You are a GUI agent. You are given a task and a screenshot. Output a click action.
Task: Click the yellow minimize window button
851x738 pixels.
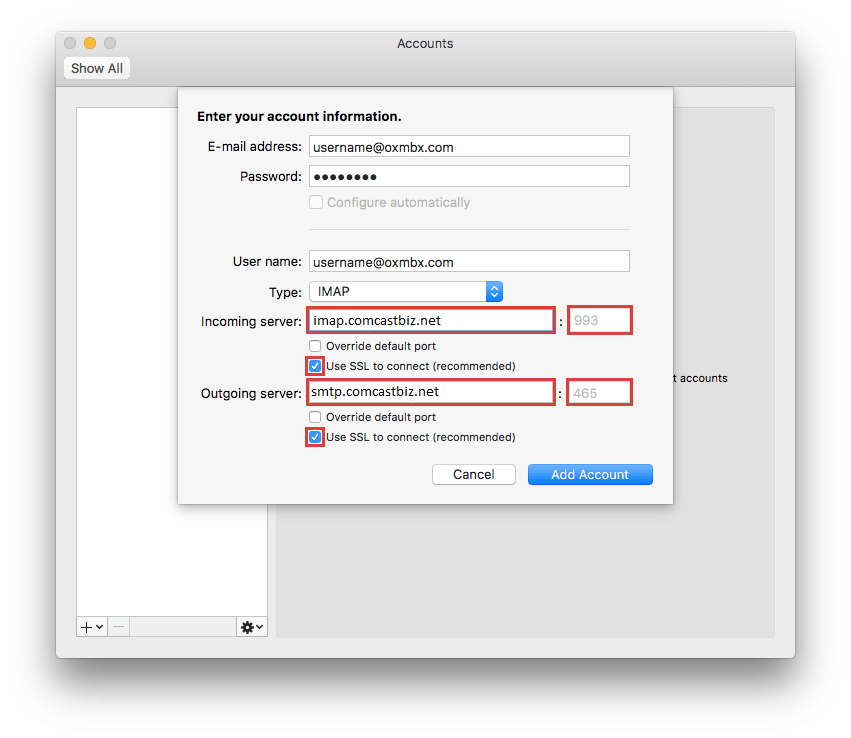click(x=90, y=43)
